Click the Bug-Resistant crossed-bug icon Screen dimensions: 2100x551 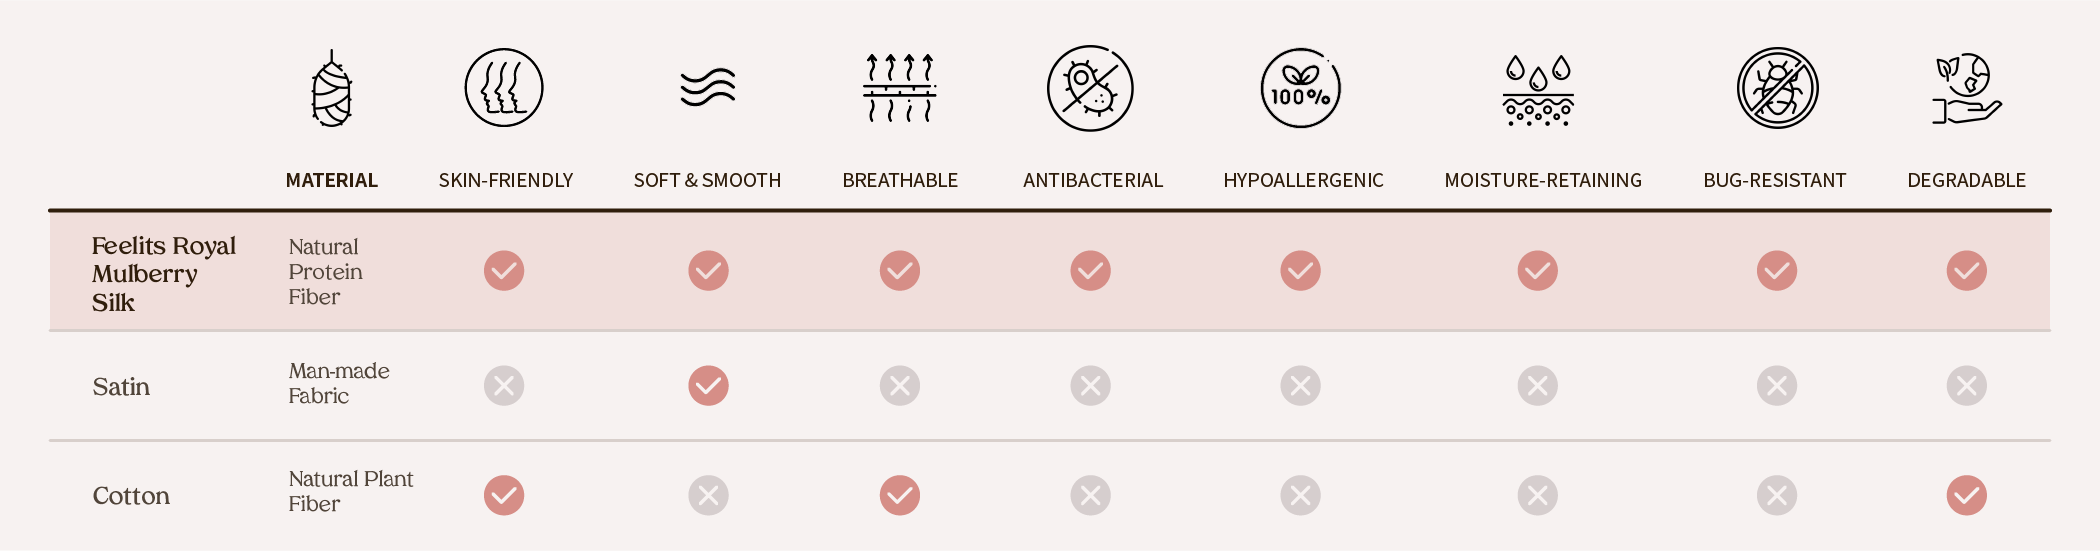[x=1777, y=88]
